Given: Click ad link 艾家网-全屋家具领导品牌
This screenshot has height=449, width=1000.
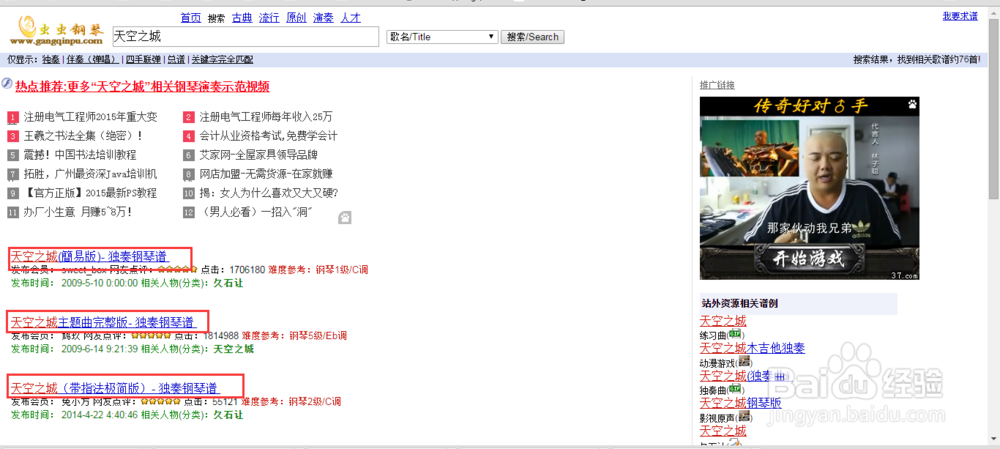Looking at the screenshot, I should pos(259,156).
